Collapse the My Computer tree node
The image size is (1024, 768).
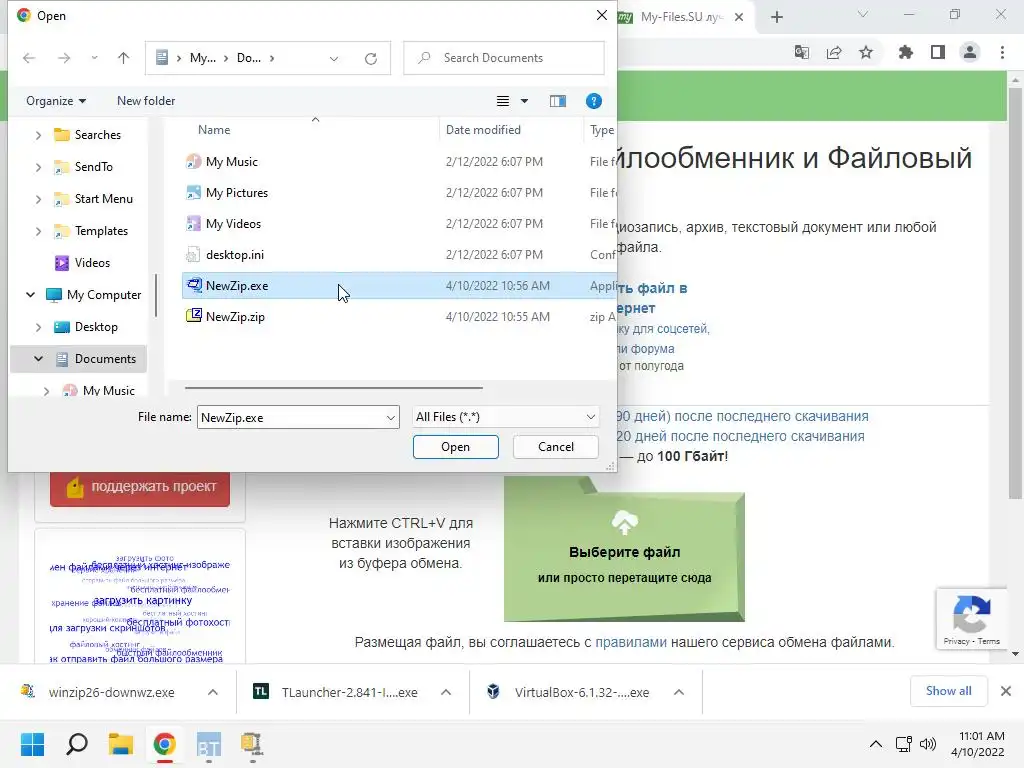pos(30,295)
